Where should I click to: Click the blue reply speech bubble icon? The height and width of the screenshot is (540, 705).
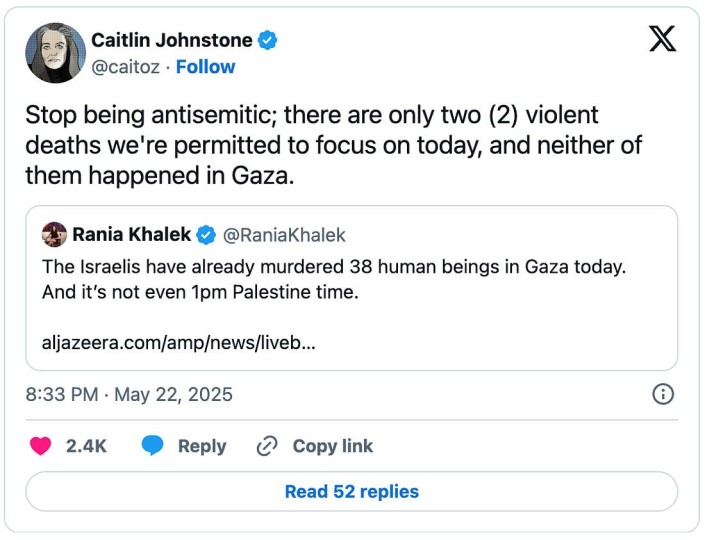tap(152, 446)
